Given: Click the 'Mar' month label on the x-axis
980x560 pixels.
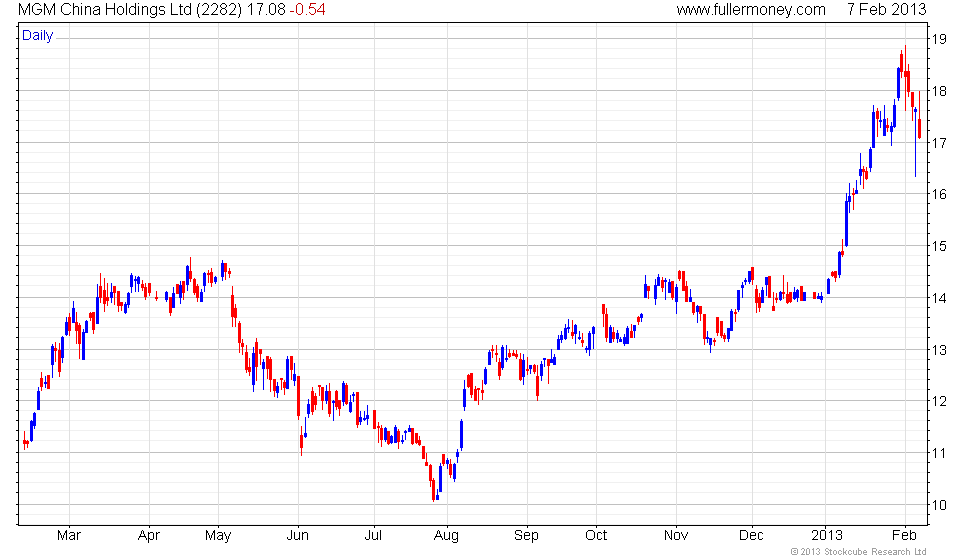Looking at the screenshot, I should click(x=69, y=536).
